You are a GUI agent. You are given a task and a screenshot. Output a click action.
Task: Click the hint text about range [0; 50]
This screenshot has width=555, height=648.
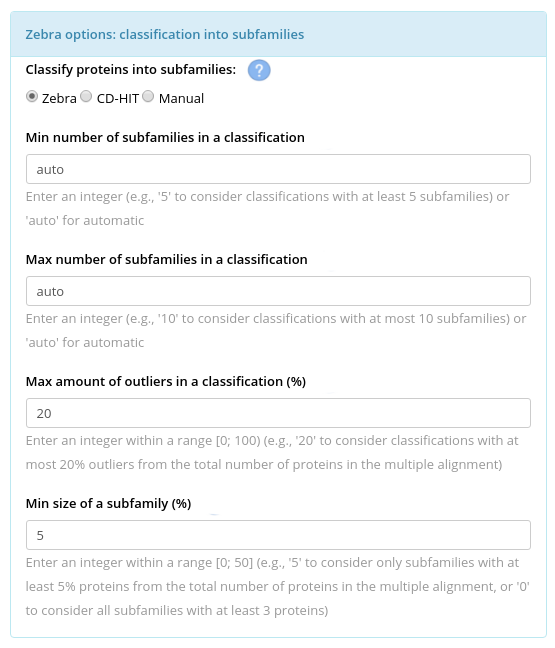277,586
